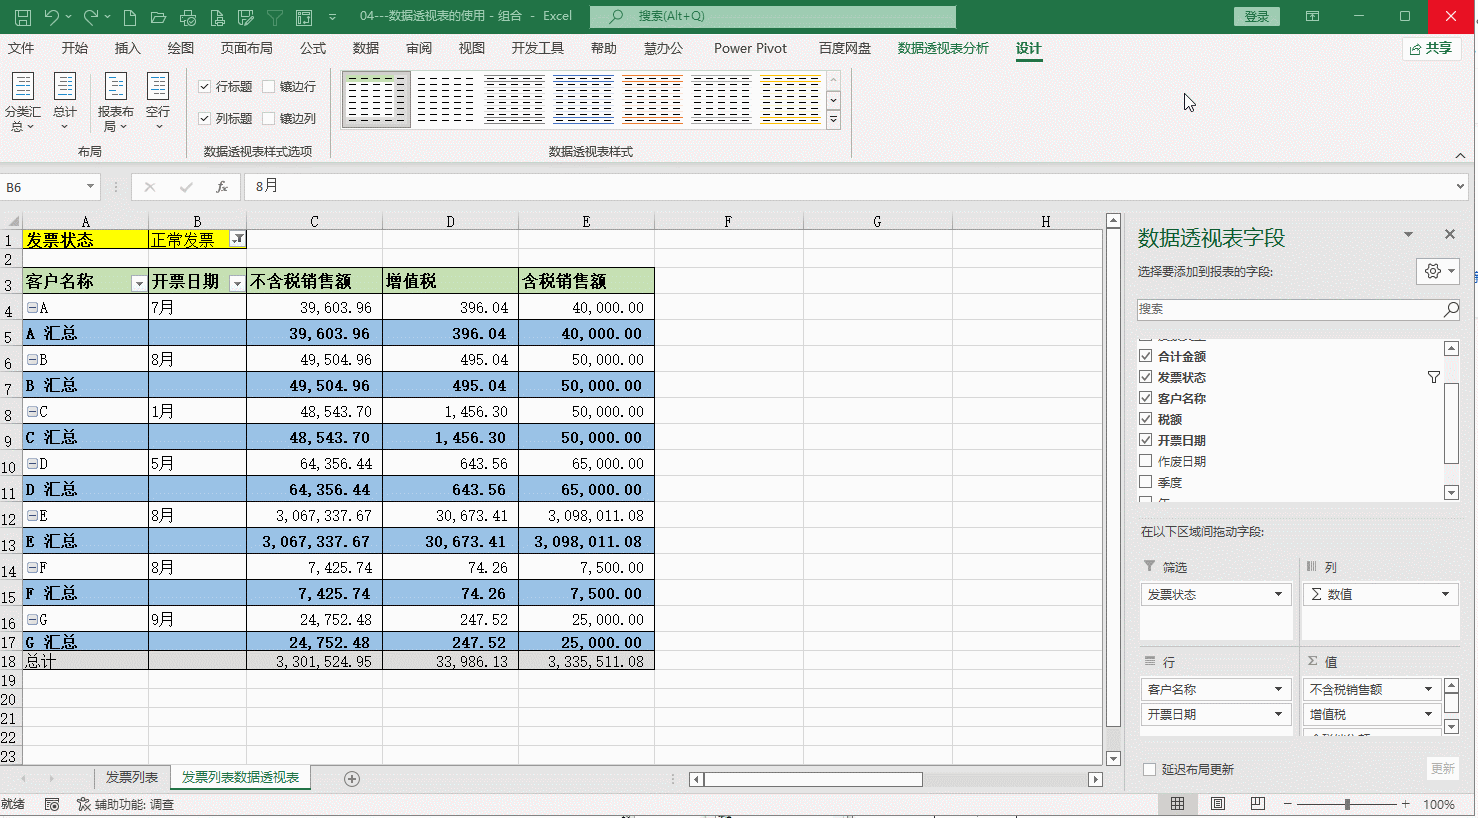Click the 共享 Share button
This screenshot has height=818, width=1478.
(1432, 48)
